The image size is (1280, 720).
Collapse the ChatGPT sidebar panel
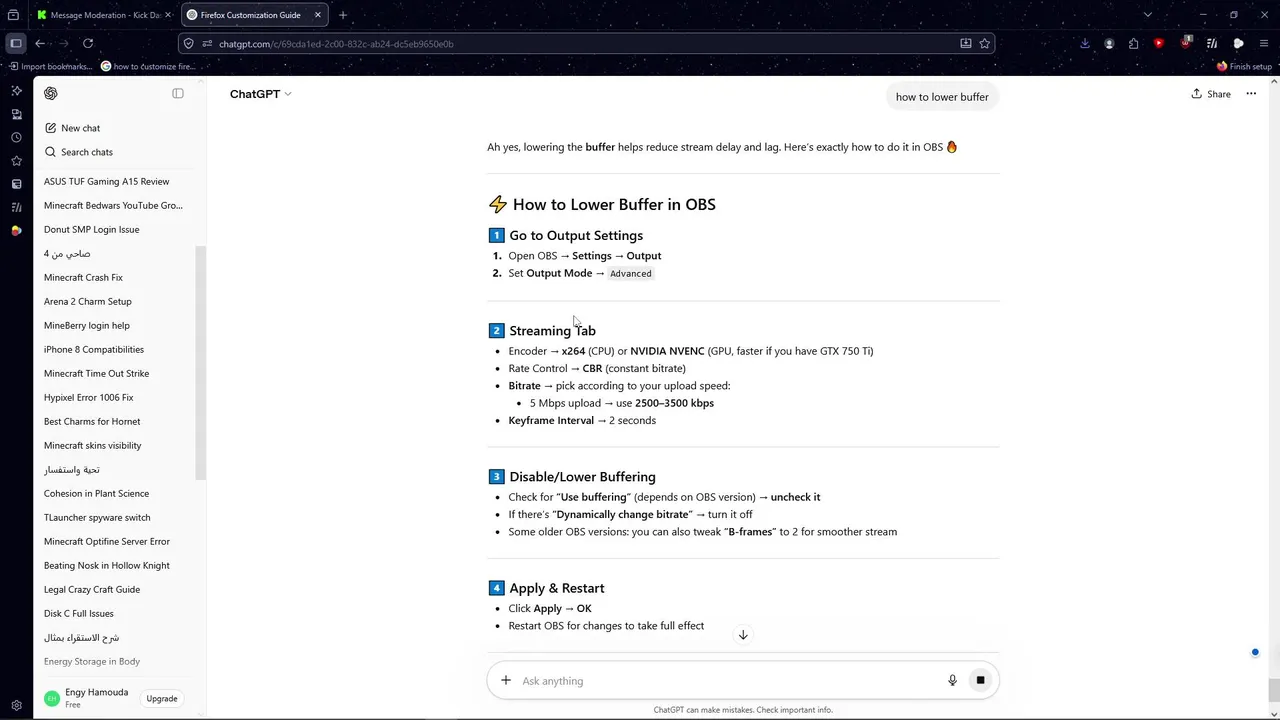(178, 93)
